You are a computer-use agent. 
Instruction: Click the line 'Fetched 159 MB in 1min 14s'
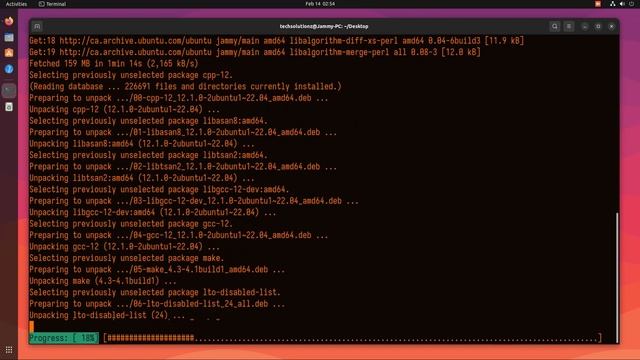click(113, 64)
